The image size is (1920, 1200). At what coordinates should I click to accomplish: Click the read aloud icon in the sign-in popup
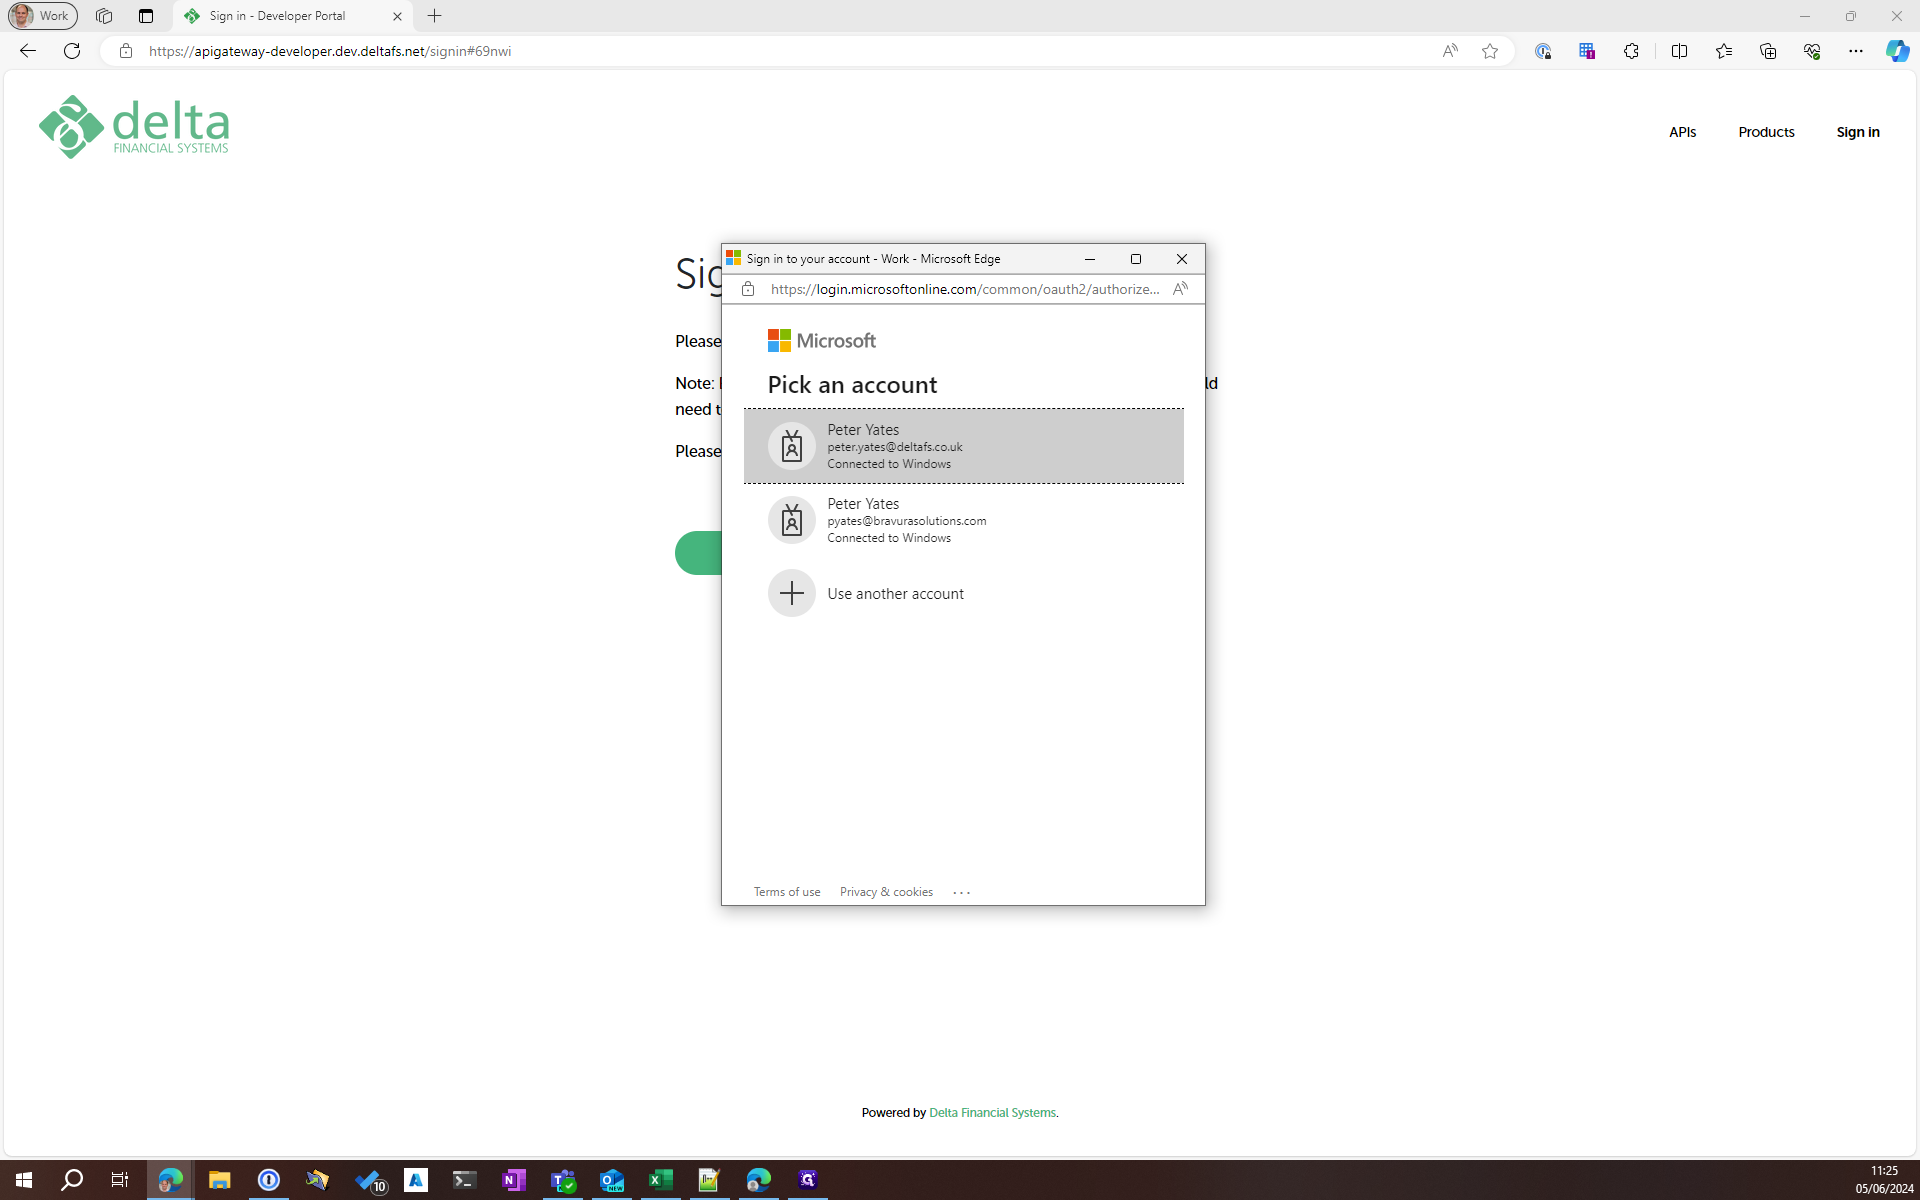coord(1180,289)
